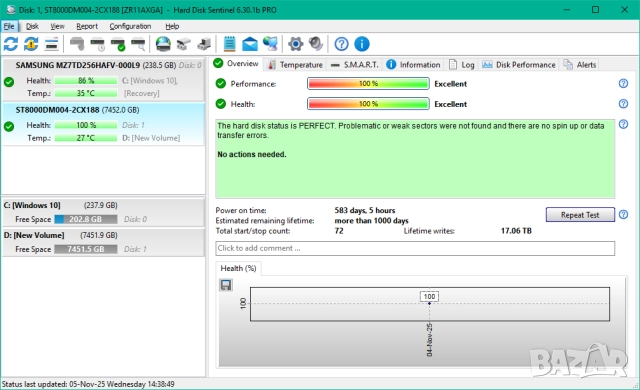Click the two small drives toolbar icon
This screenshot has height=390, width=640.
tap(184, 44)
